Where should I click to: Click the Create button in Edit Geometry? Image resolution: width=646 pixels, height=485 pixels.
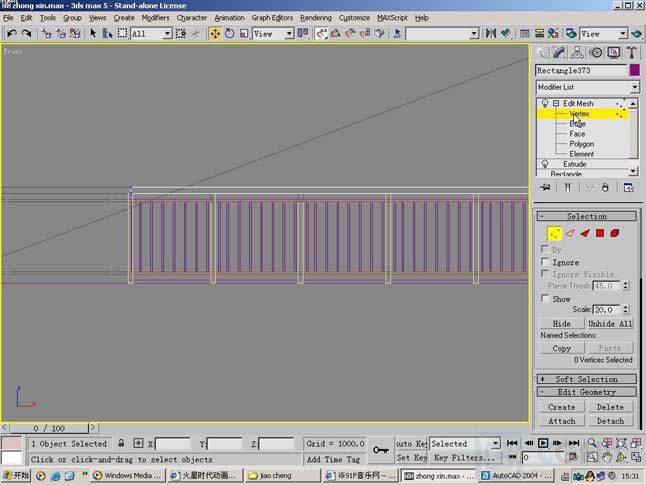click(x=562, y=407)
